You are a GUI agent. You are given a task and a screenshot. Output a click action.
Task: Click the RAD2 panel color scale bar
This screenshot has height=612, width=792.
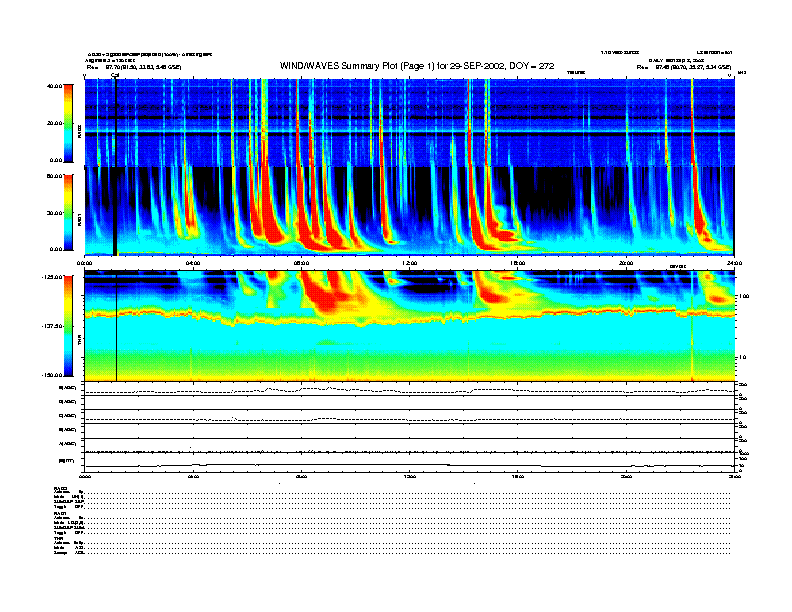[68, 123]
